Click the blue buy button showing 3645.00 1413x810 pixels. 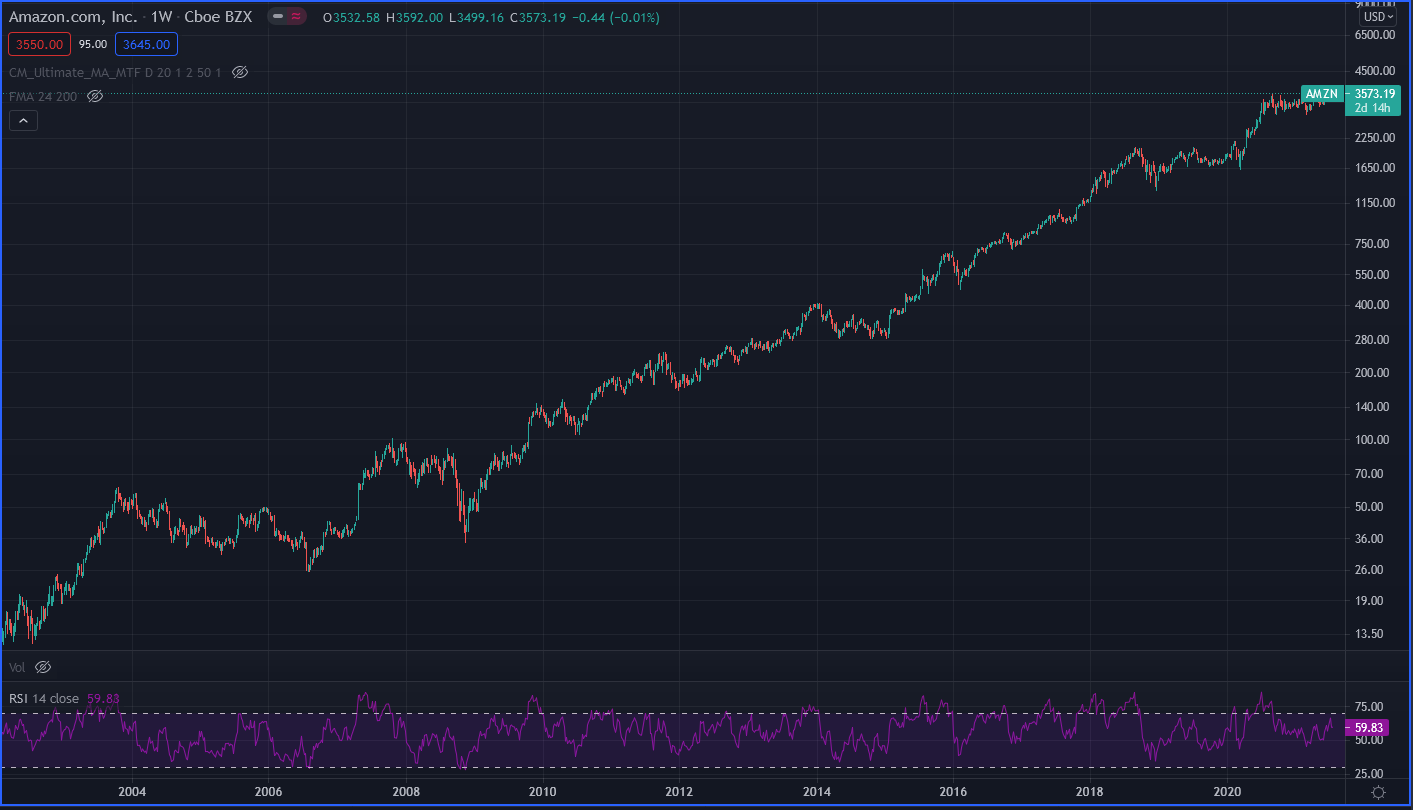[146, 44]
